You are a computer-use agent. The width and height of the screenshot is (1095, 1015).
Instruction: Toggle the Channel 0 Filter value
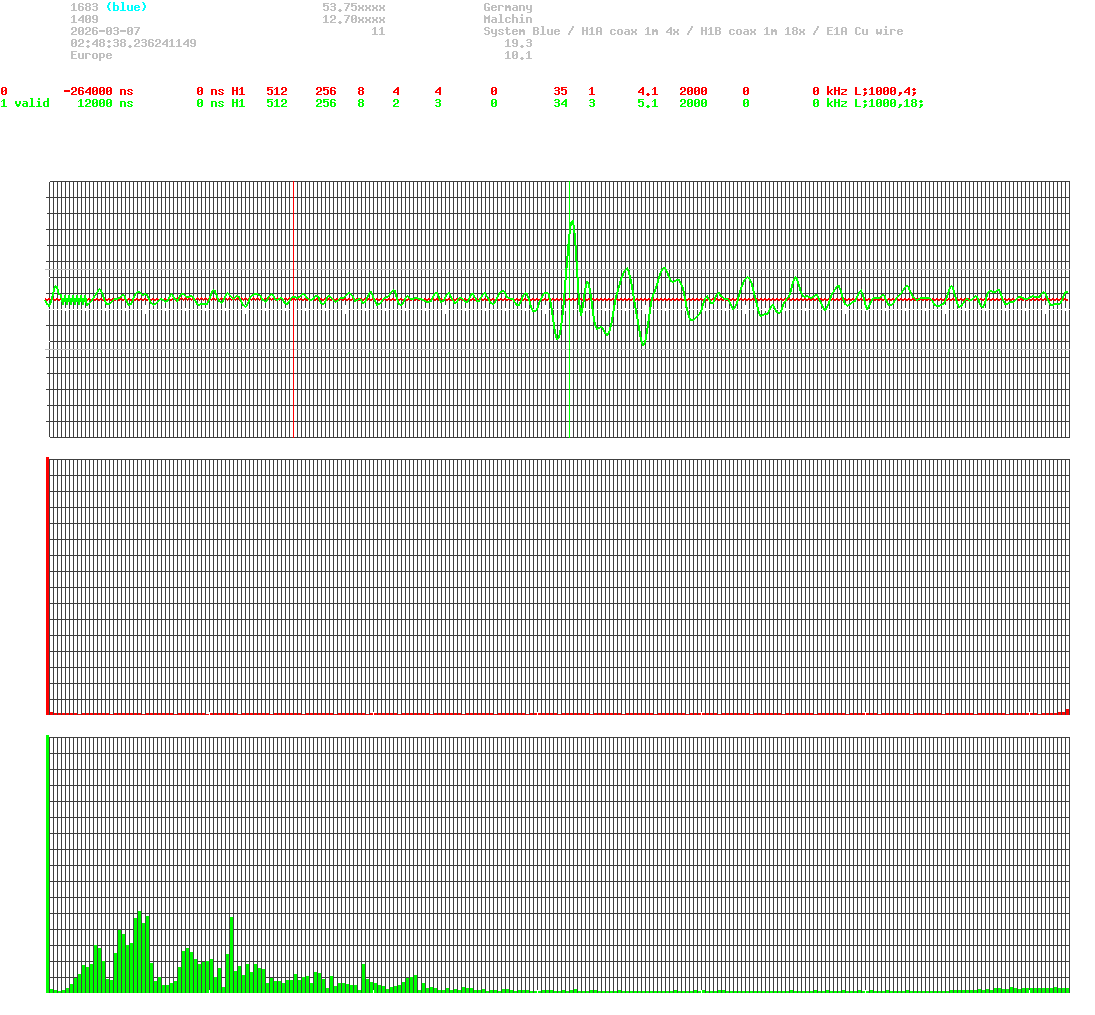(x=746, y=91)
